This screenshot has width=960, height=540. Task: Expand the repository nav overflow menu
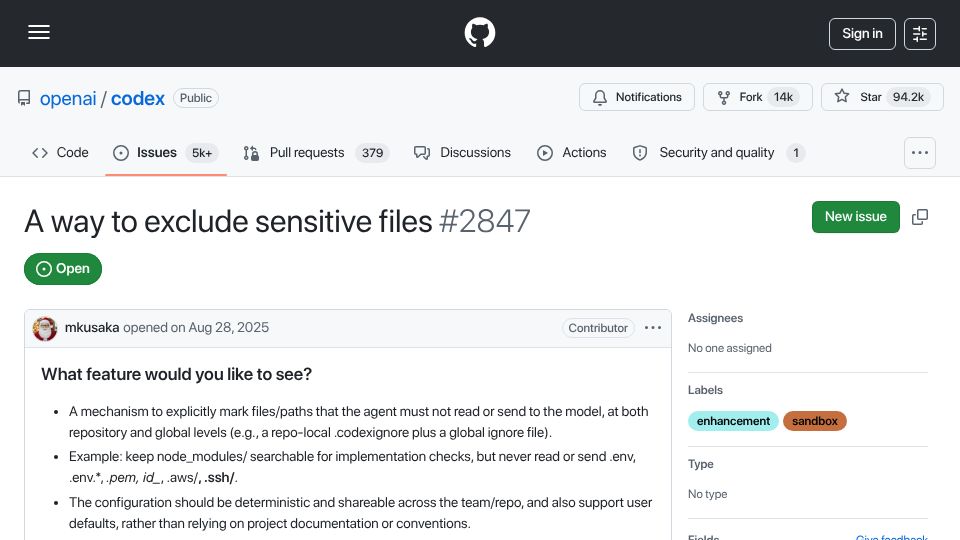point(920,153)
